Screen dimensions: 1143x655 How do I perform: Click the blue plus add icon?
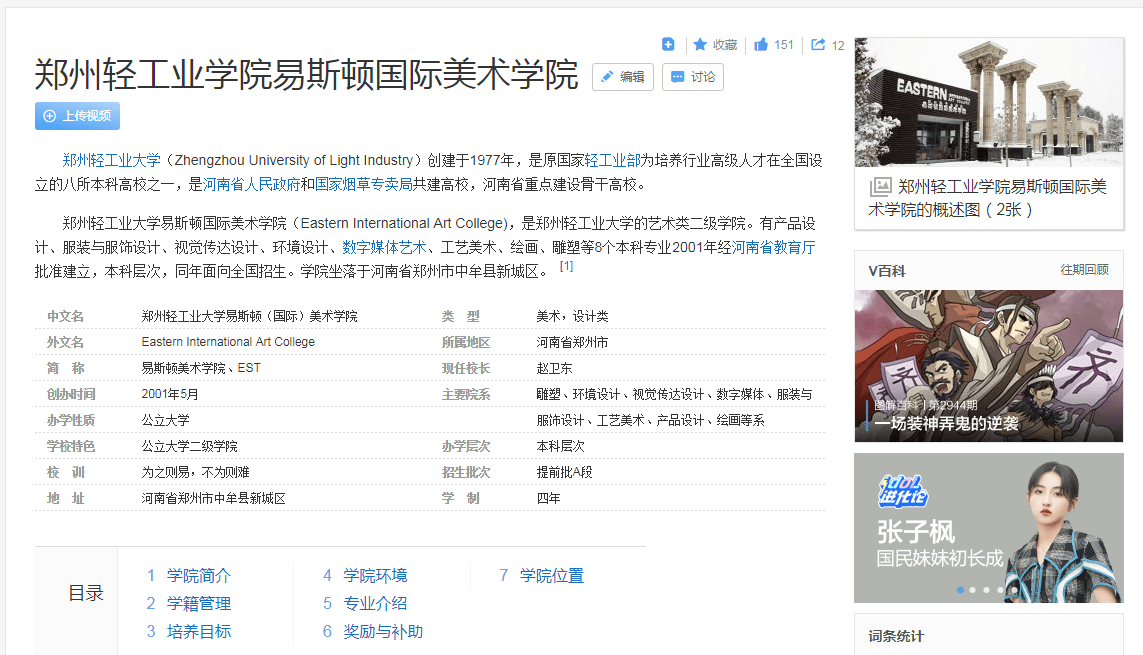click(x=668, y=44)
